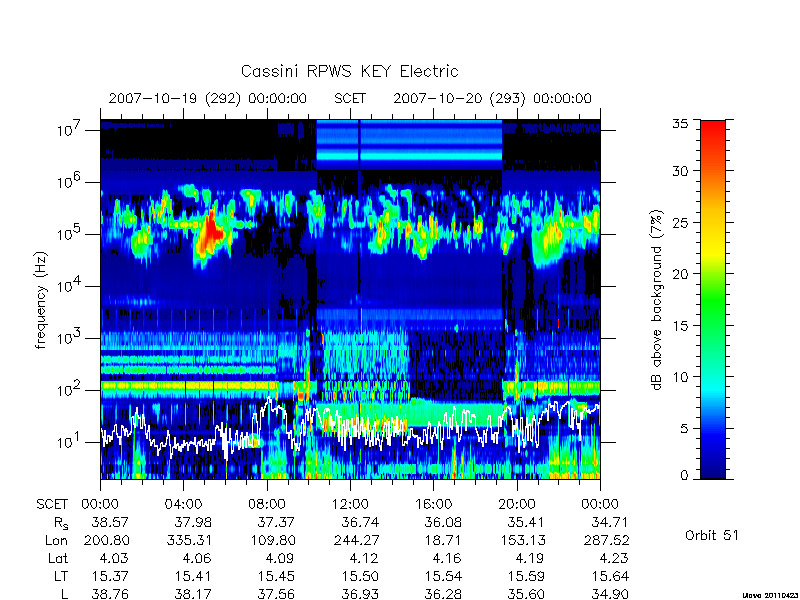
Task: Click the Lon value 18.71
Action: 443,540
